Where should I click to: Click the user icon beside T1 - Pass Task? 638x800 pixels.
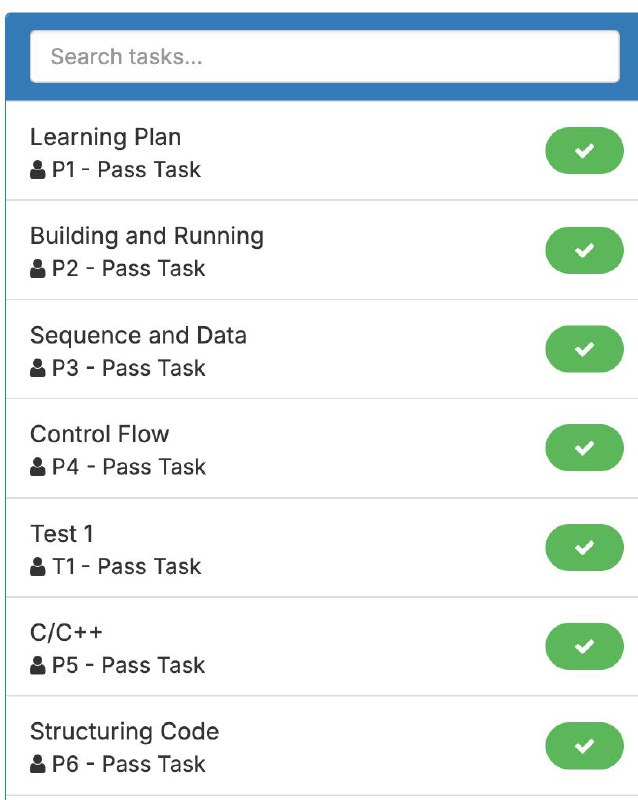pyautogui.click(x=38, y=567)
